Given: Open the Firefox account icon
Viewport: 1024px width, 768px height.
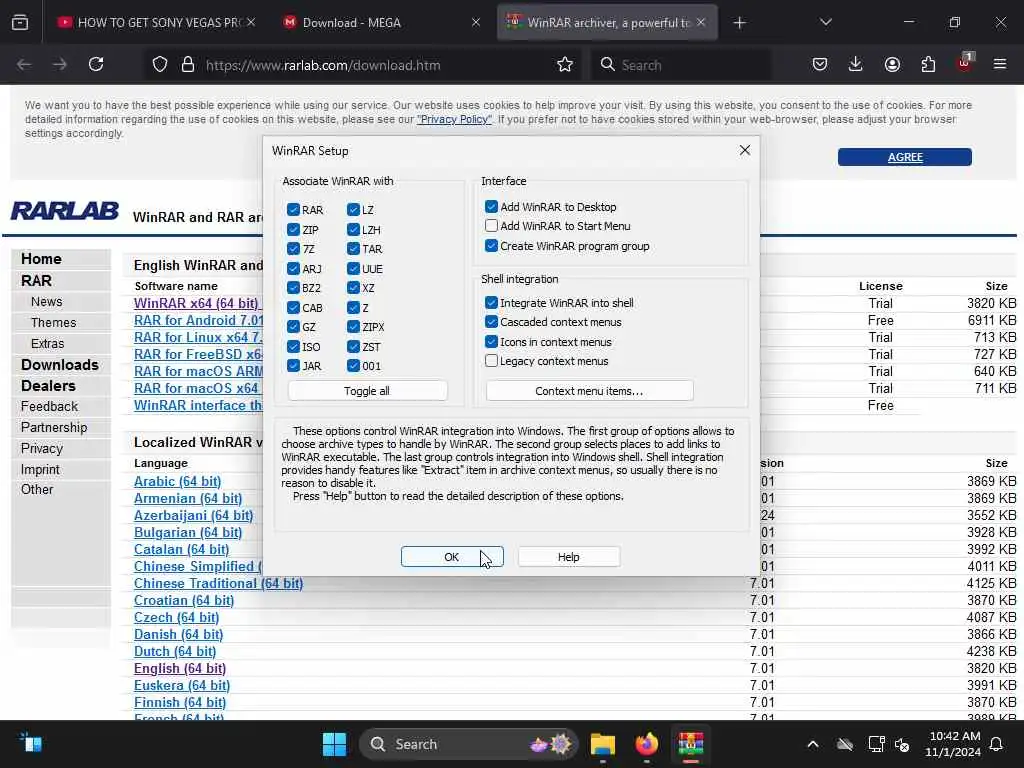Looking at the screenshot, I should tap(892, 64).
